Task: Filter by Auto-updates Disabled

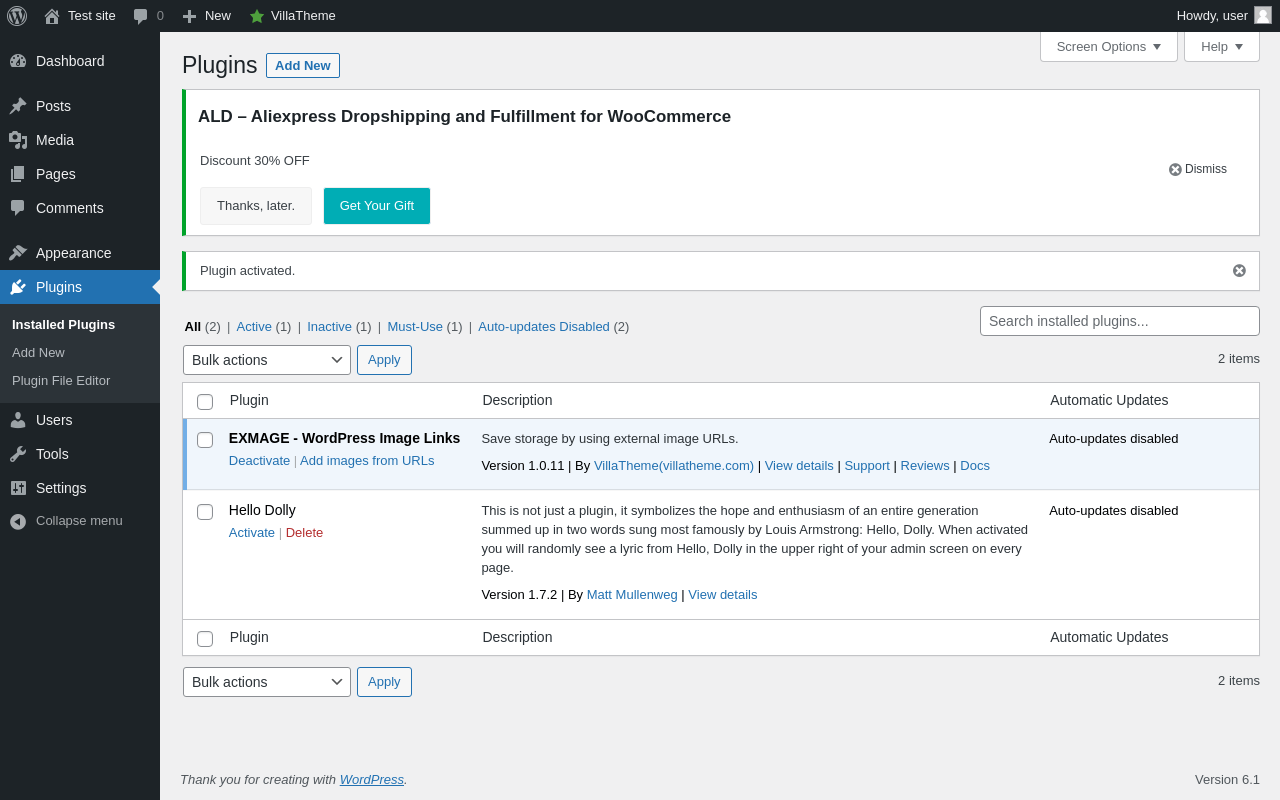Action: coord(544,326)
